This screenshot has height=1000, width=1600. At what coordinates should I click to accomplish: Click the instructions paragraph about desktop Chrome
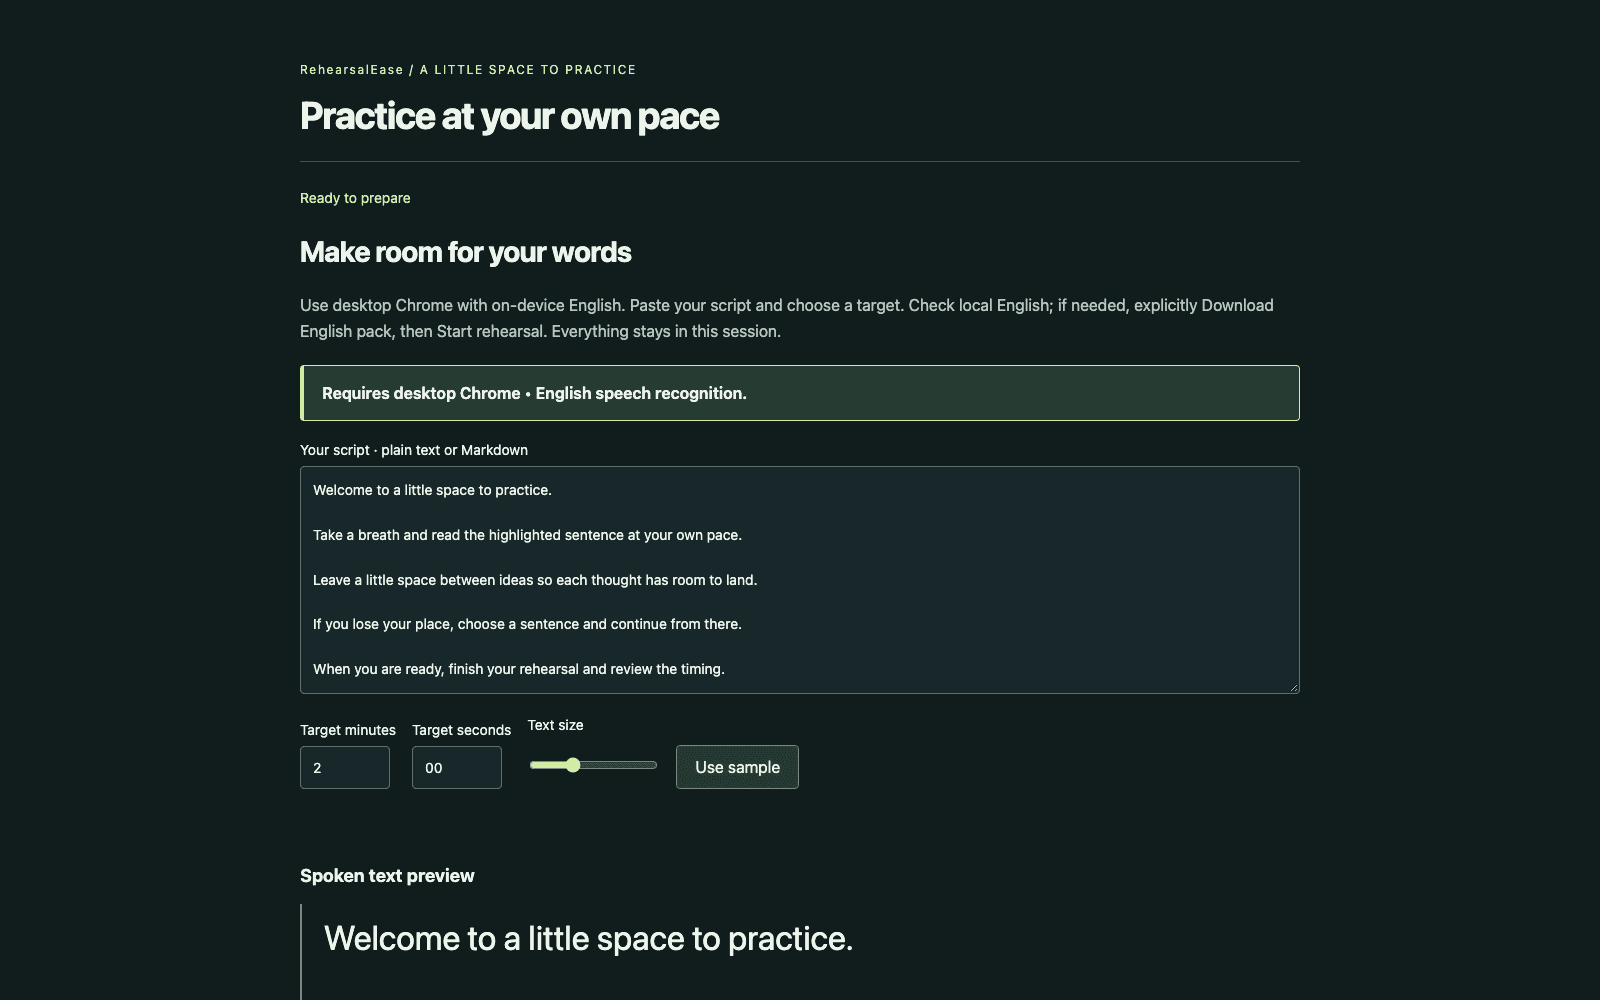[x=787, y=318]
